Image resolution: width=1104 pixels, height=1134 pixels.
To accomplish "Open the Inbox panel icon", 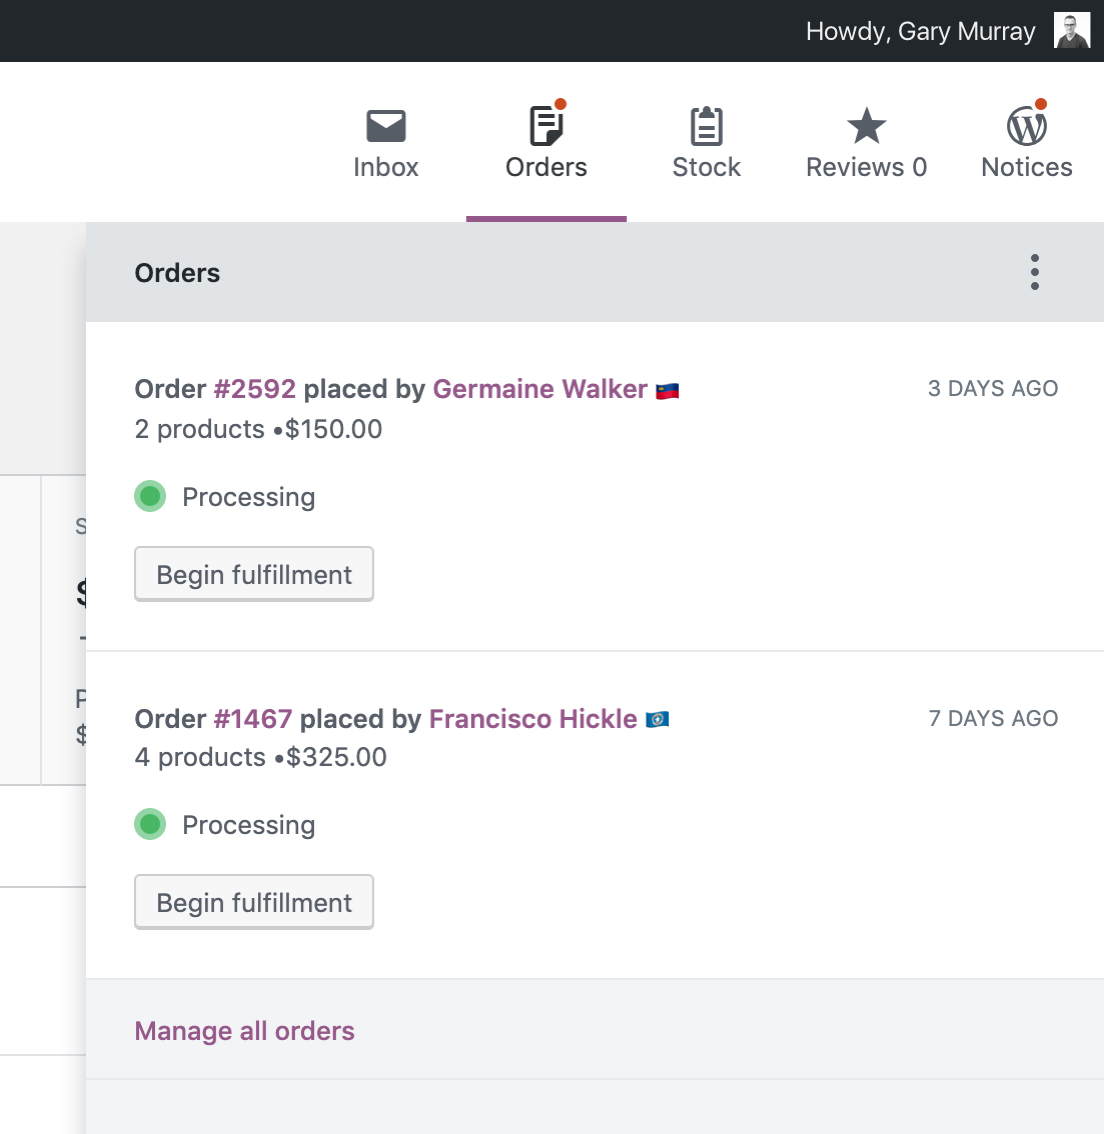I will (386, 125).
